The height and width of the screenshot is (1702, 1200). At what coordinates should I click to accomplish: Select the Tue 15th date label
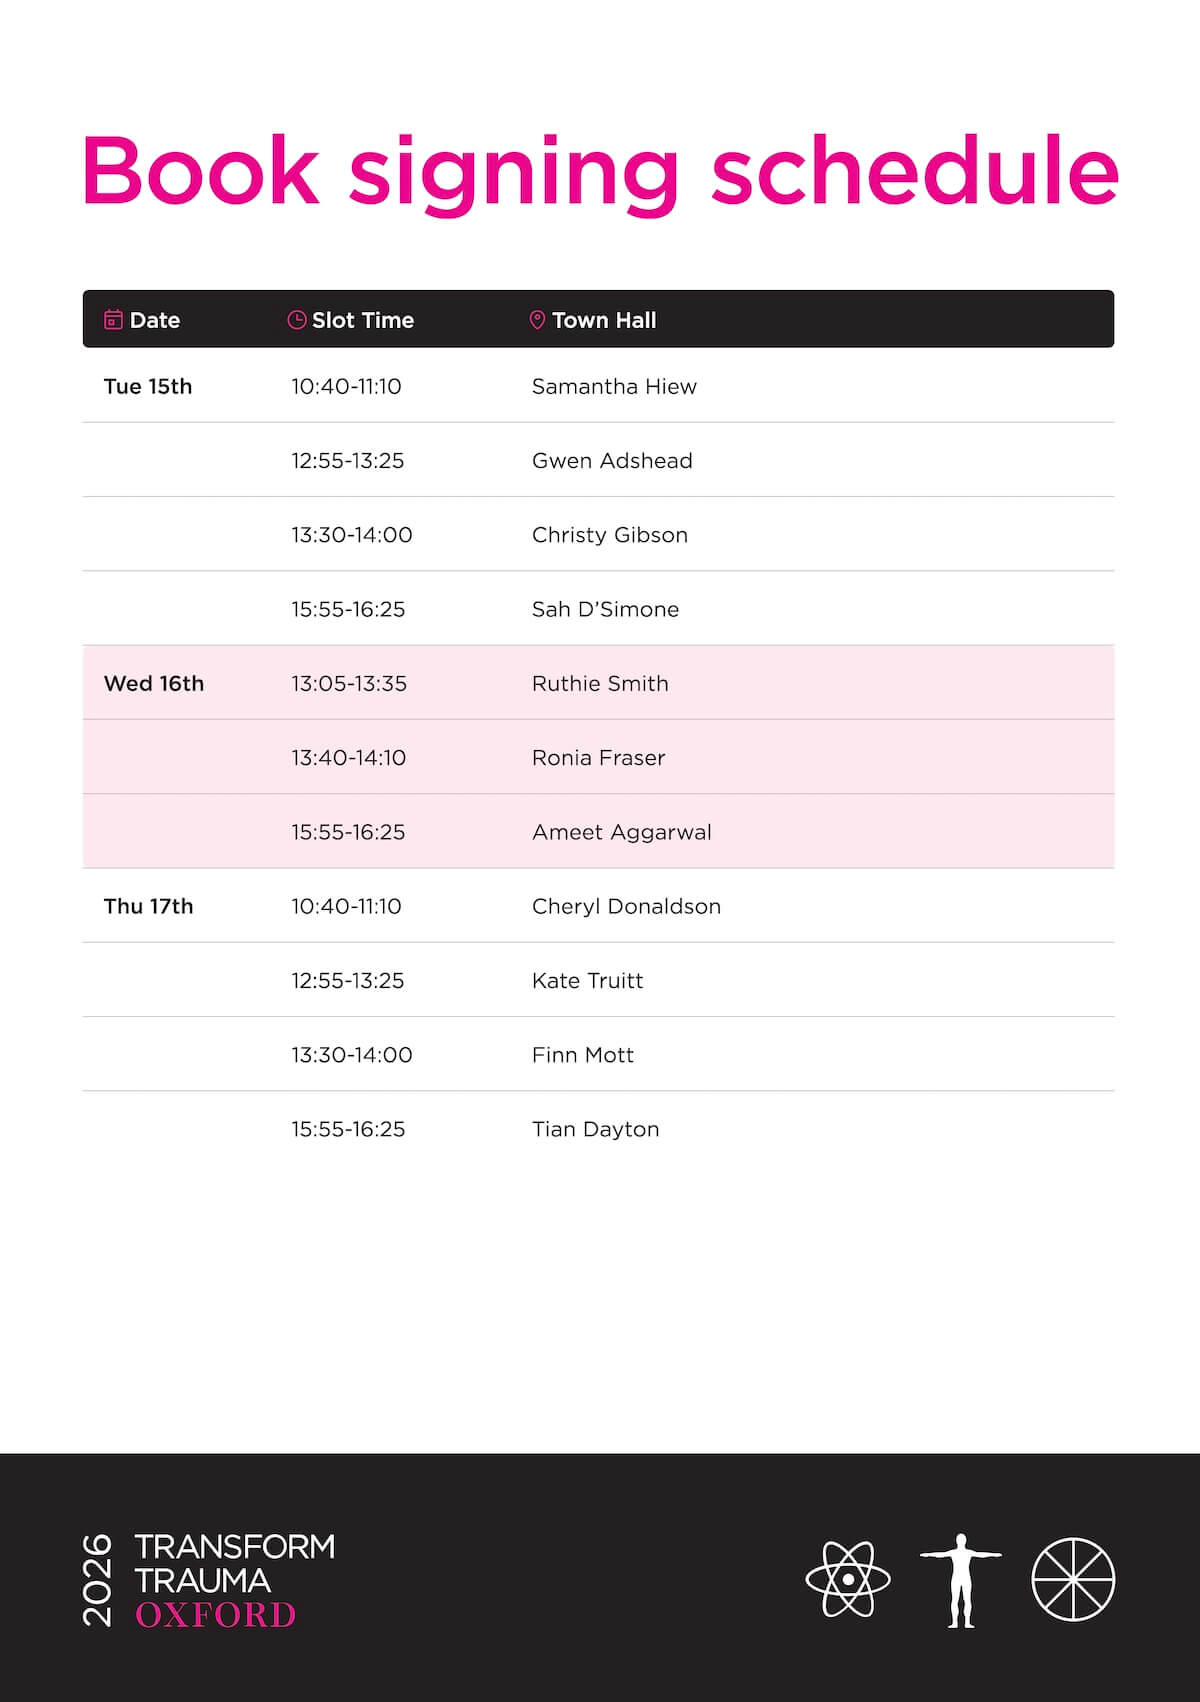148,386
